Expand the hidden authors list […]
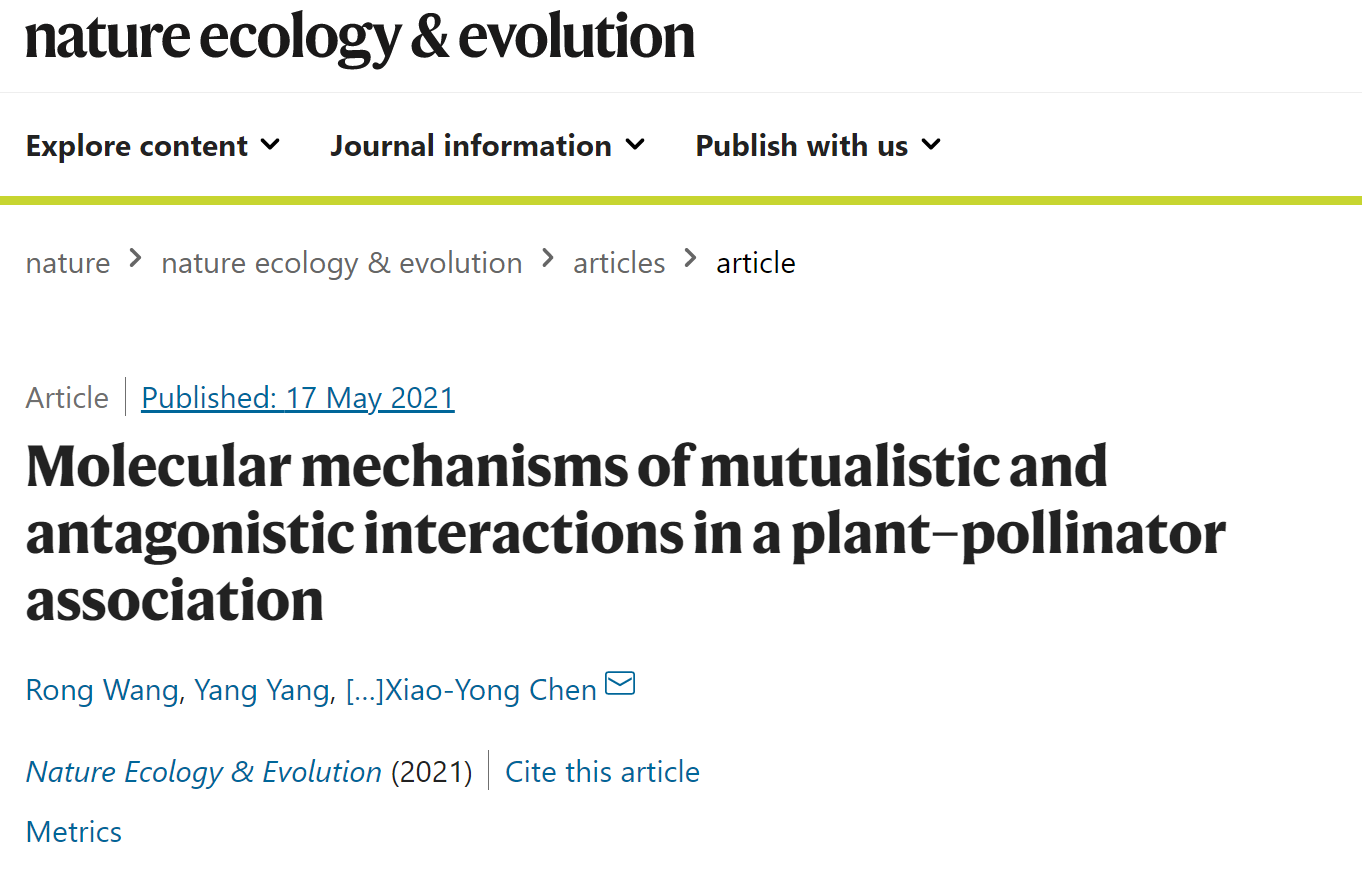Viewport: 1362px width, 894px height. [364, 690]
